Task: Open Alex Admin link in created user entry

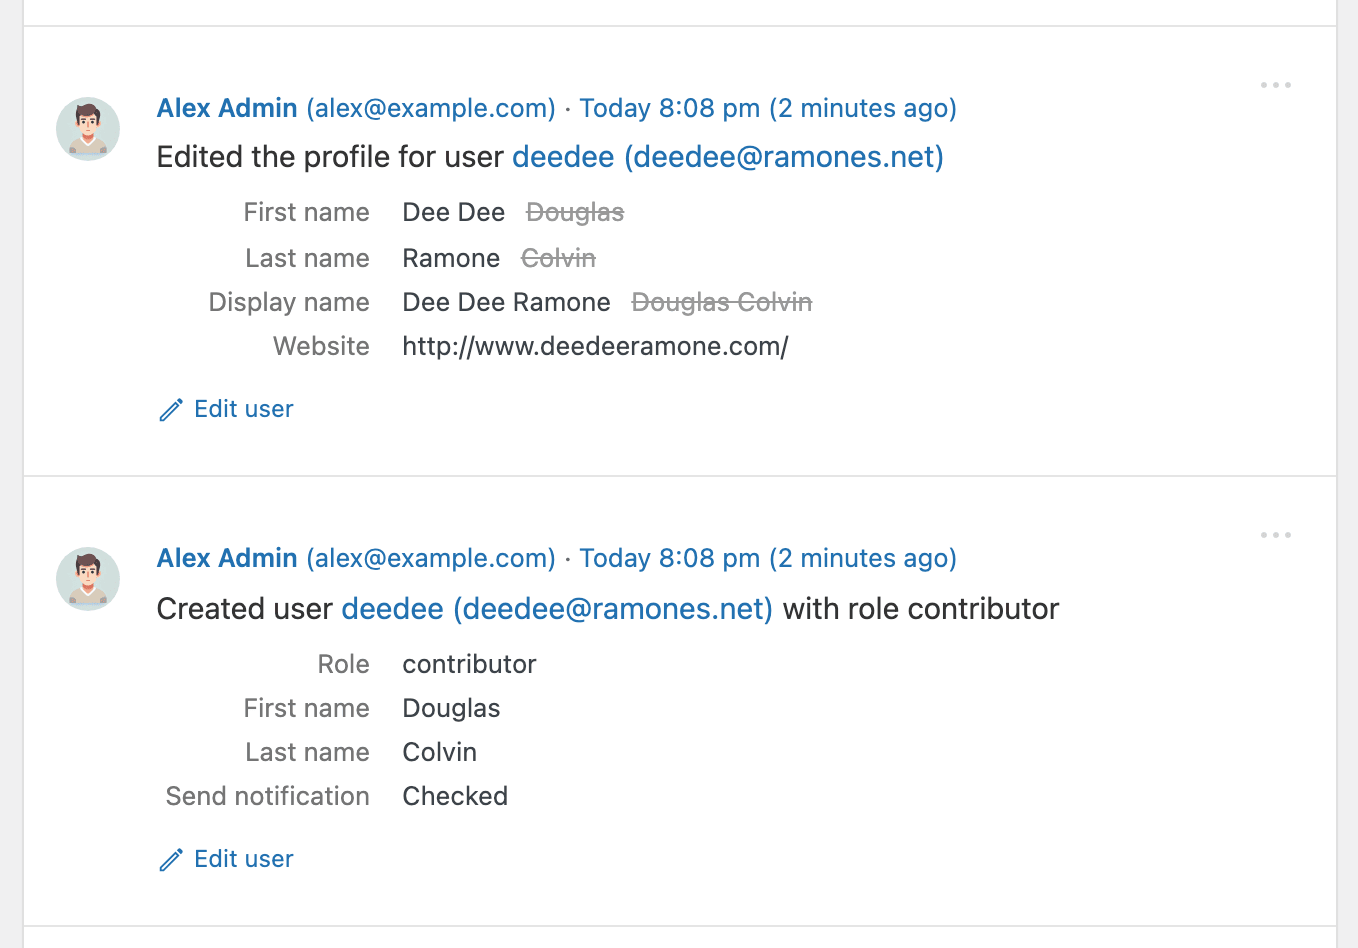Action: [227, 558]
